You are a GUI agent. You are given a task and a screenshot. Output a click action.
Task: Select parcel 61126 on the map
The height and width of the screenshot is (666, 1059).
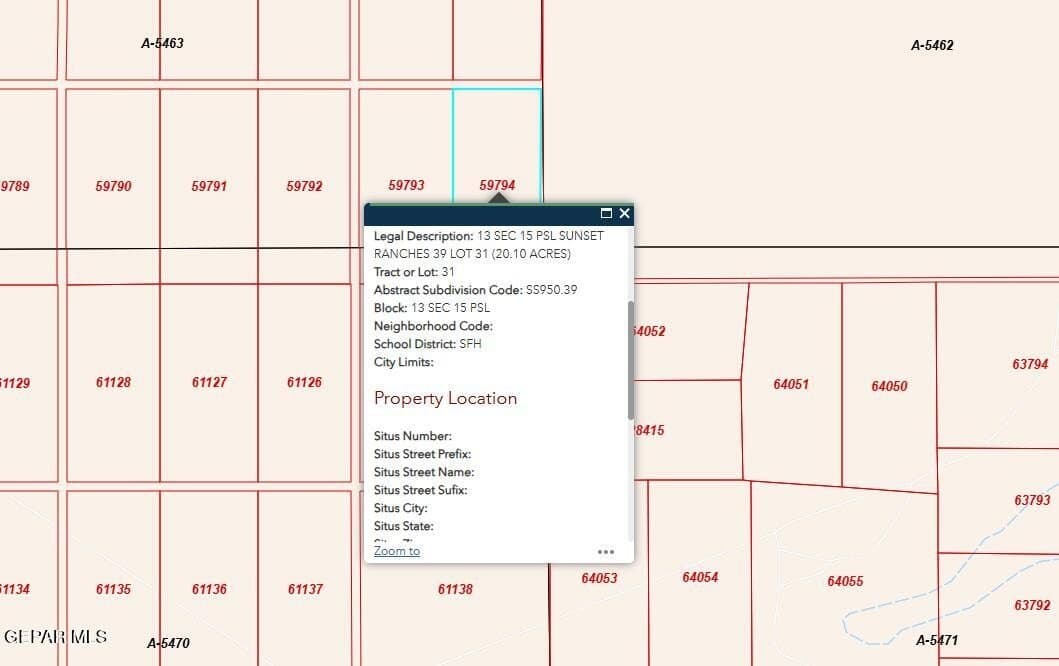pyautogui.click(x=304, y=382)
